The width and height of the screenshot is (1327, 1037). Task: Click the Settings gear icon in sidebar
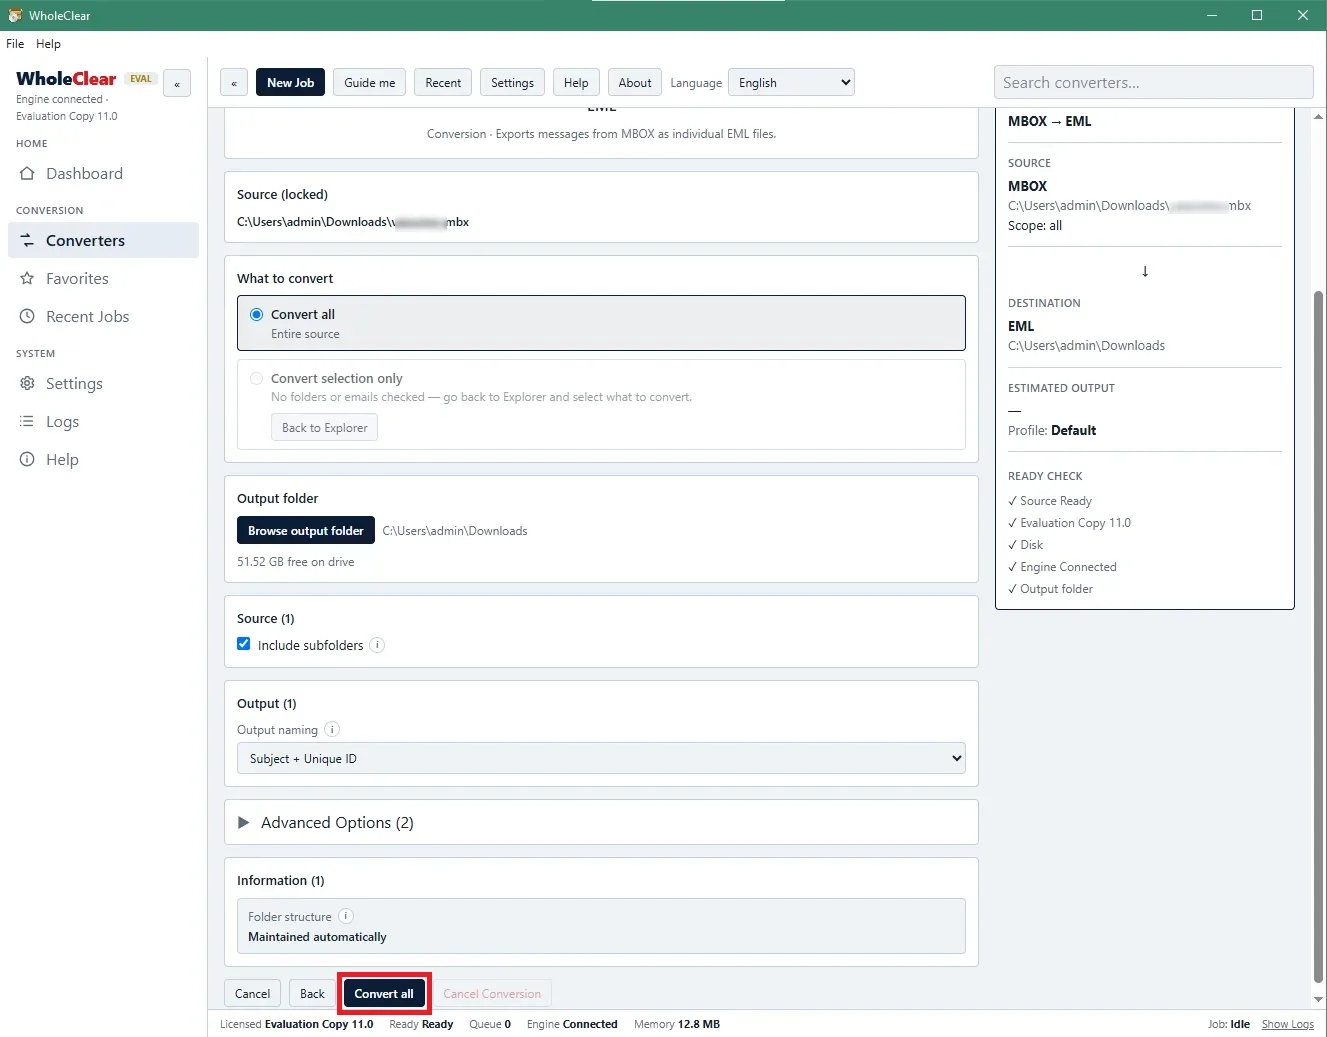pyautogui.click(x=27, y=384)
